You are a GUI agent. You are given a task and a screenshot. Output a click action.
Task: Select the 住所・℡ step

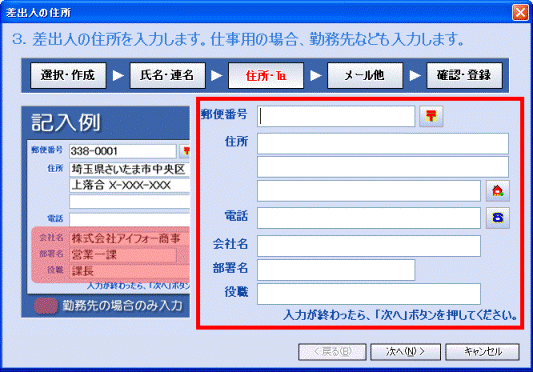coord(266,75)
